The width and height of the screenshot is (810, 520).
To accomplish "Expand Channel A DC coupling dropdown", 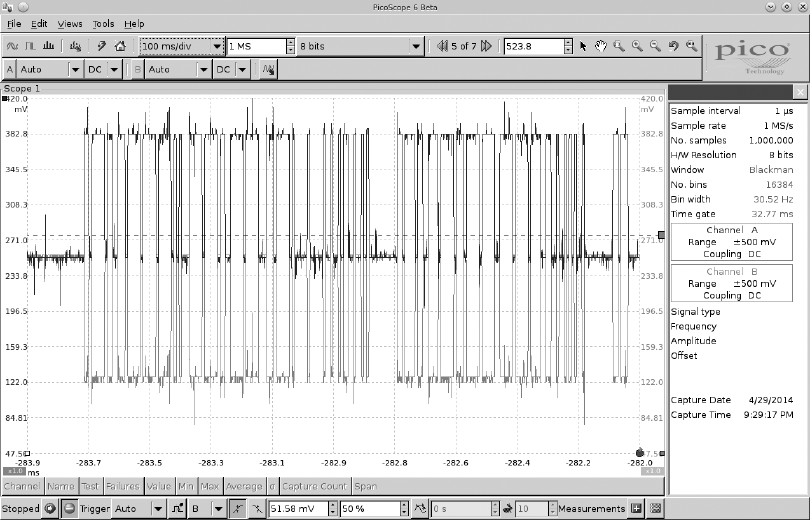I will (x=114, y=69).
